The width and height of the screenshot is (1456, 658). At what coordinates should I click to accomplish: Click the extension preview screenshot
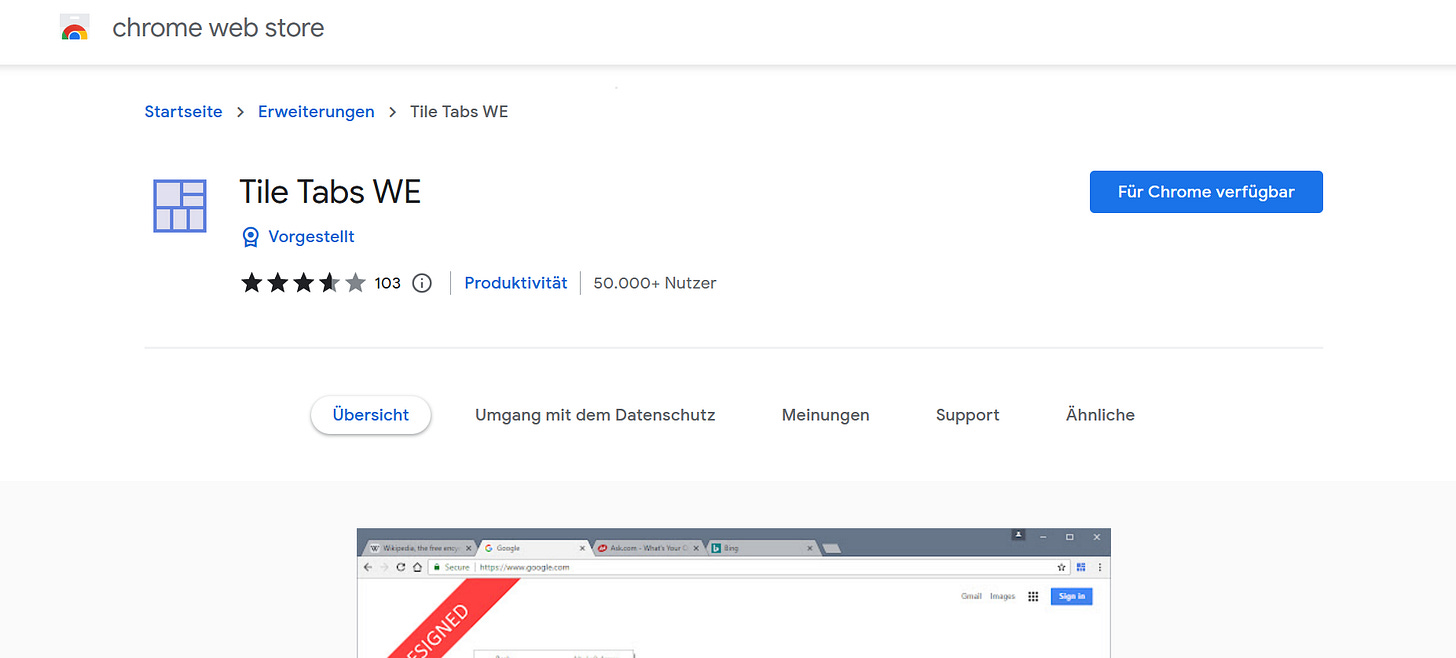pyautogui.click(x=734, y=593)
